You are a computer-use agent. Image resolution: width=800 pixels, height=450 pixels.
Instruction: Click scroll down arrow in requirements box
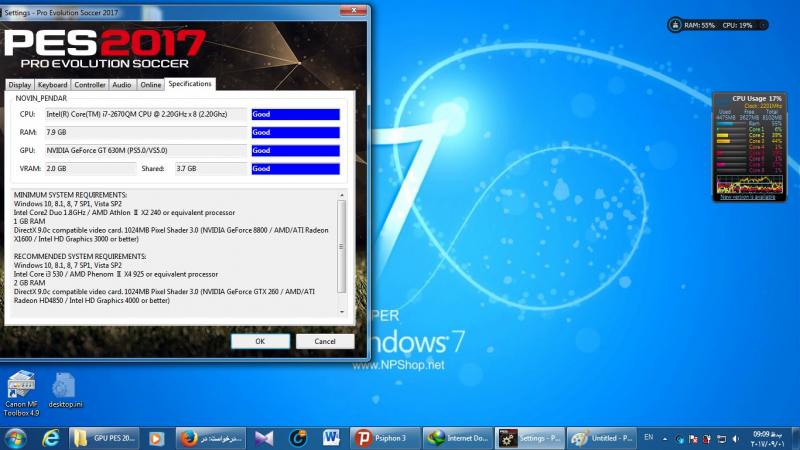(x=342, y=312)
